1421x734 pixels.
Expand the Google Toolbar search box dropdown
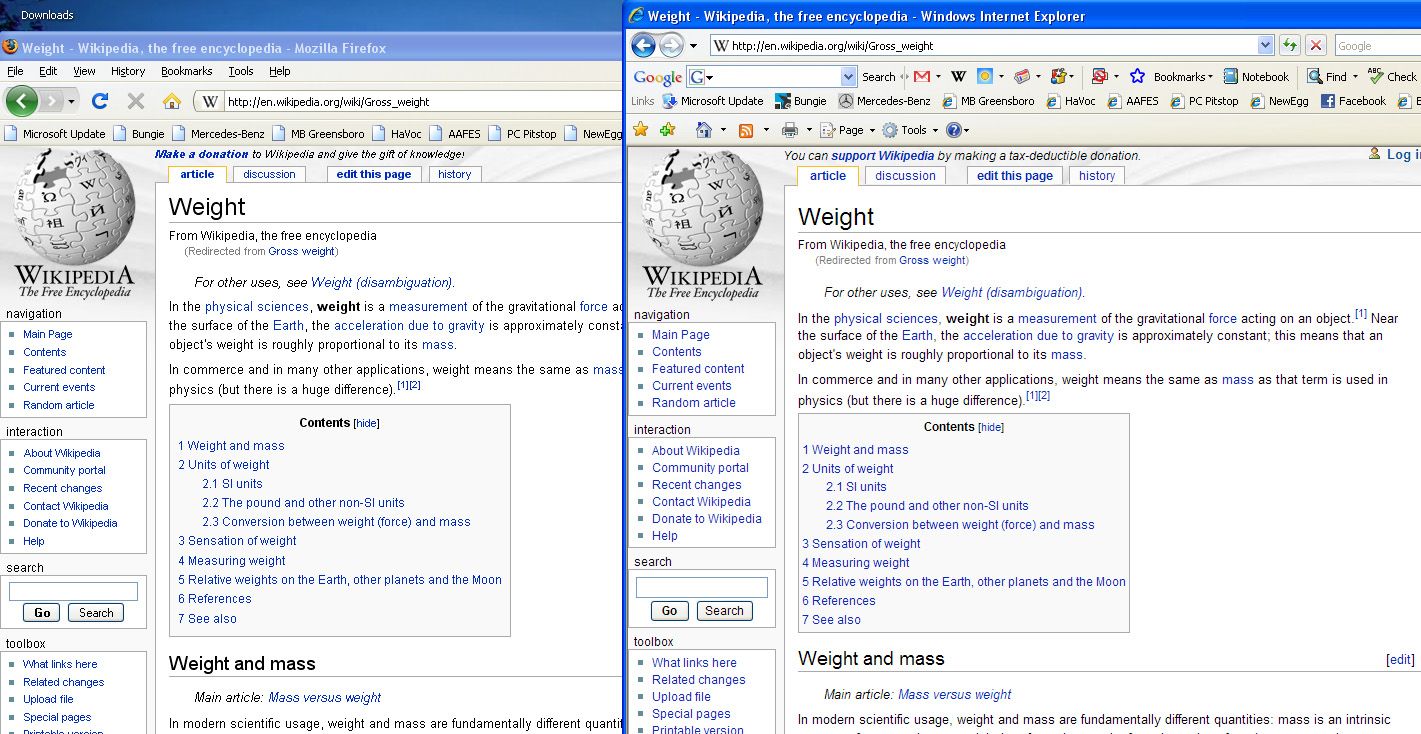point(849,76)
